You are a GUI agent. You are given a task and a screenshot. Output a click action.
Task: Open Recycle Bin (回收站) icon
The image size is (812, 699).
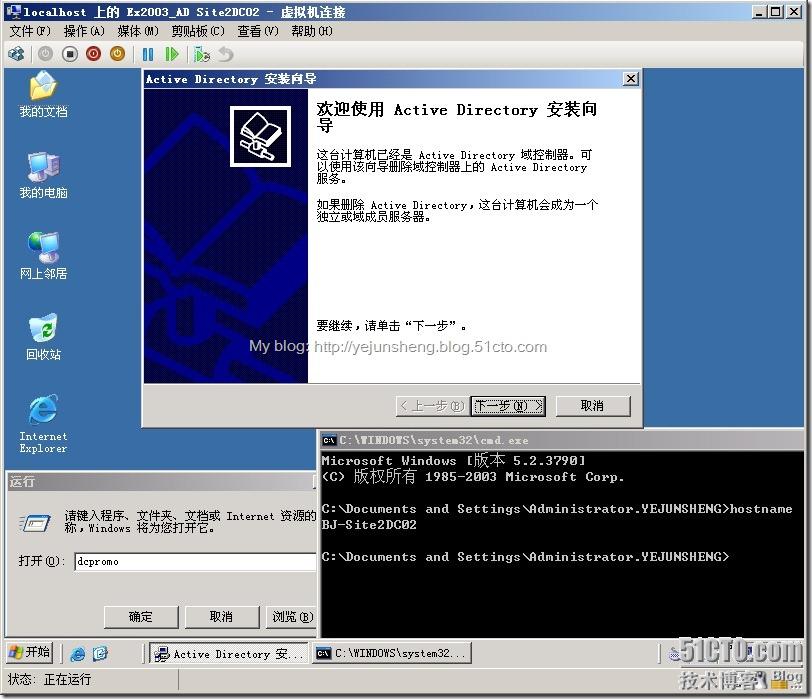[x=44, y=337]
